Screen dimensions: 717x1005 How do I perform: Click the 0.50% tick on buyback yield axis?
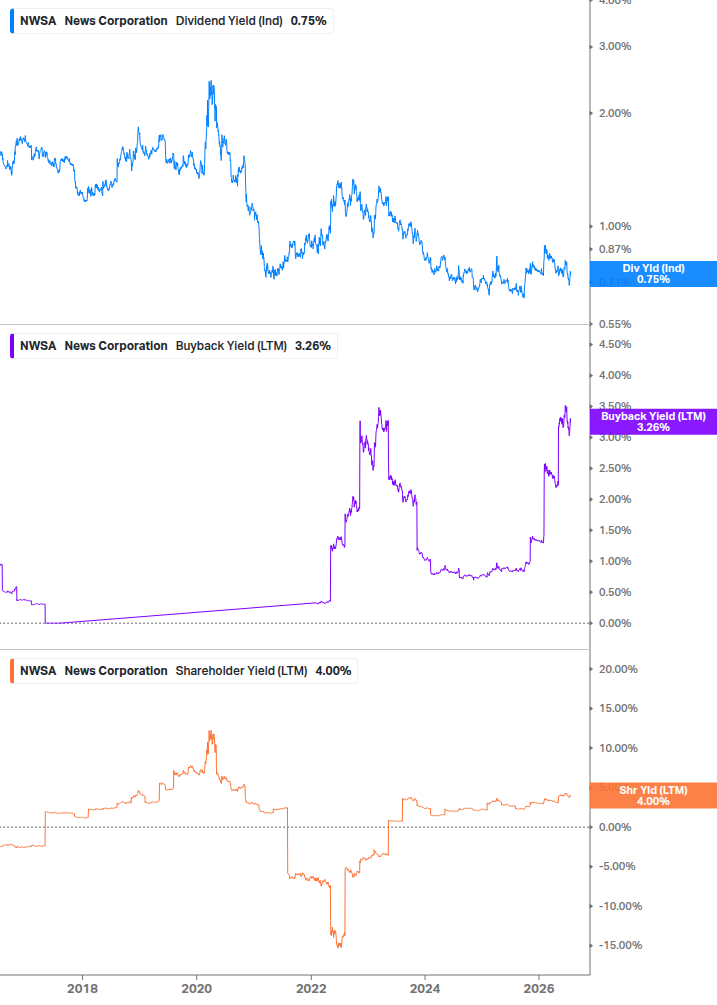(615, 592)
